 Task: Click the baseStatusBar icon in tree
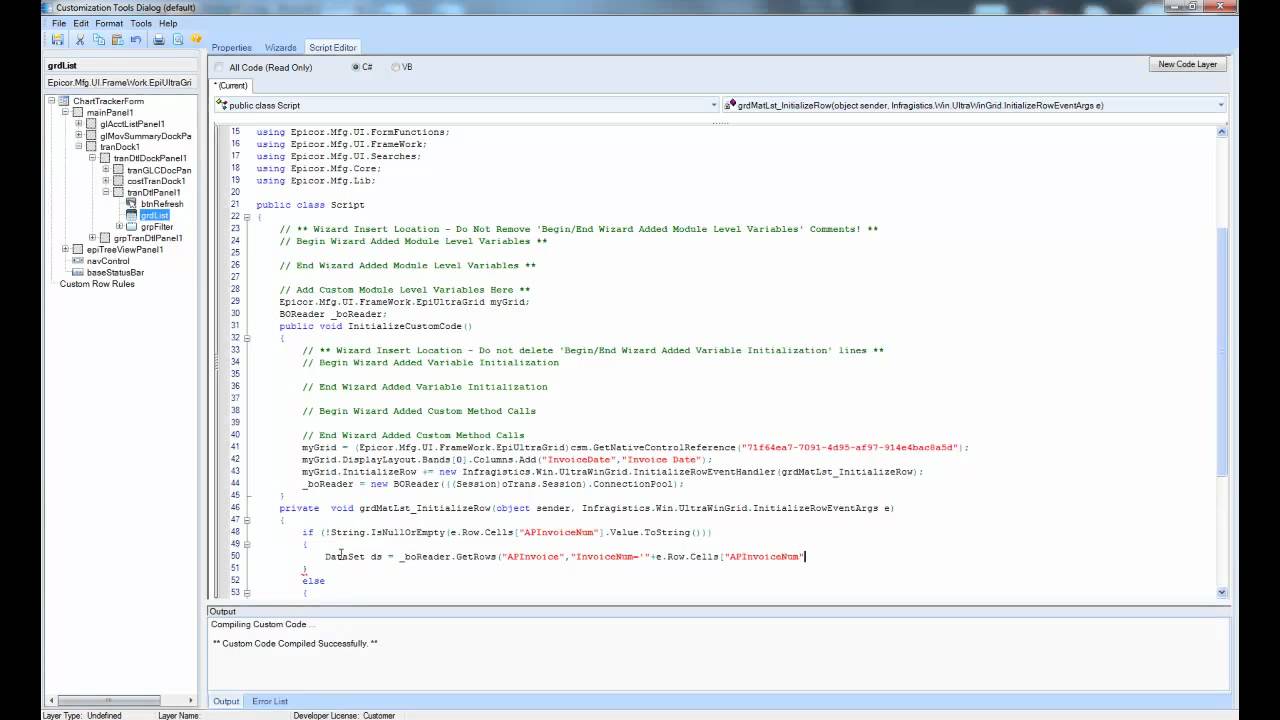pyautogui.click(x=78, y=272)
